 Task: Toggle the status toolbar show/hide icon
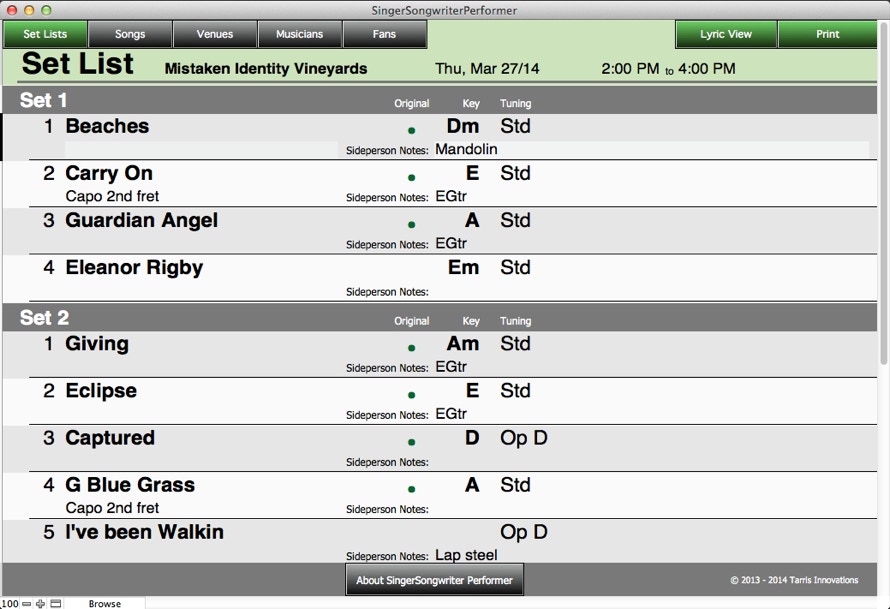[56, 604]
